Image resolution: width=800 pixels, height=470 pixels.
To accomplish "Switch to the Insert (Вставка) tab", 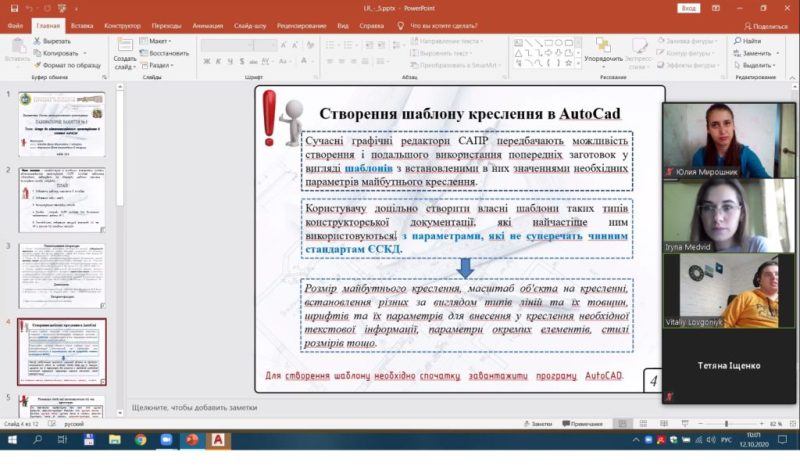I will point(82,26).
